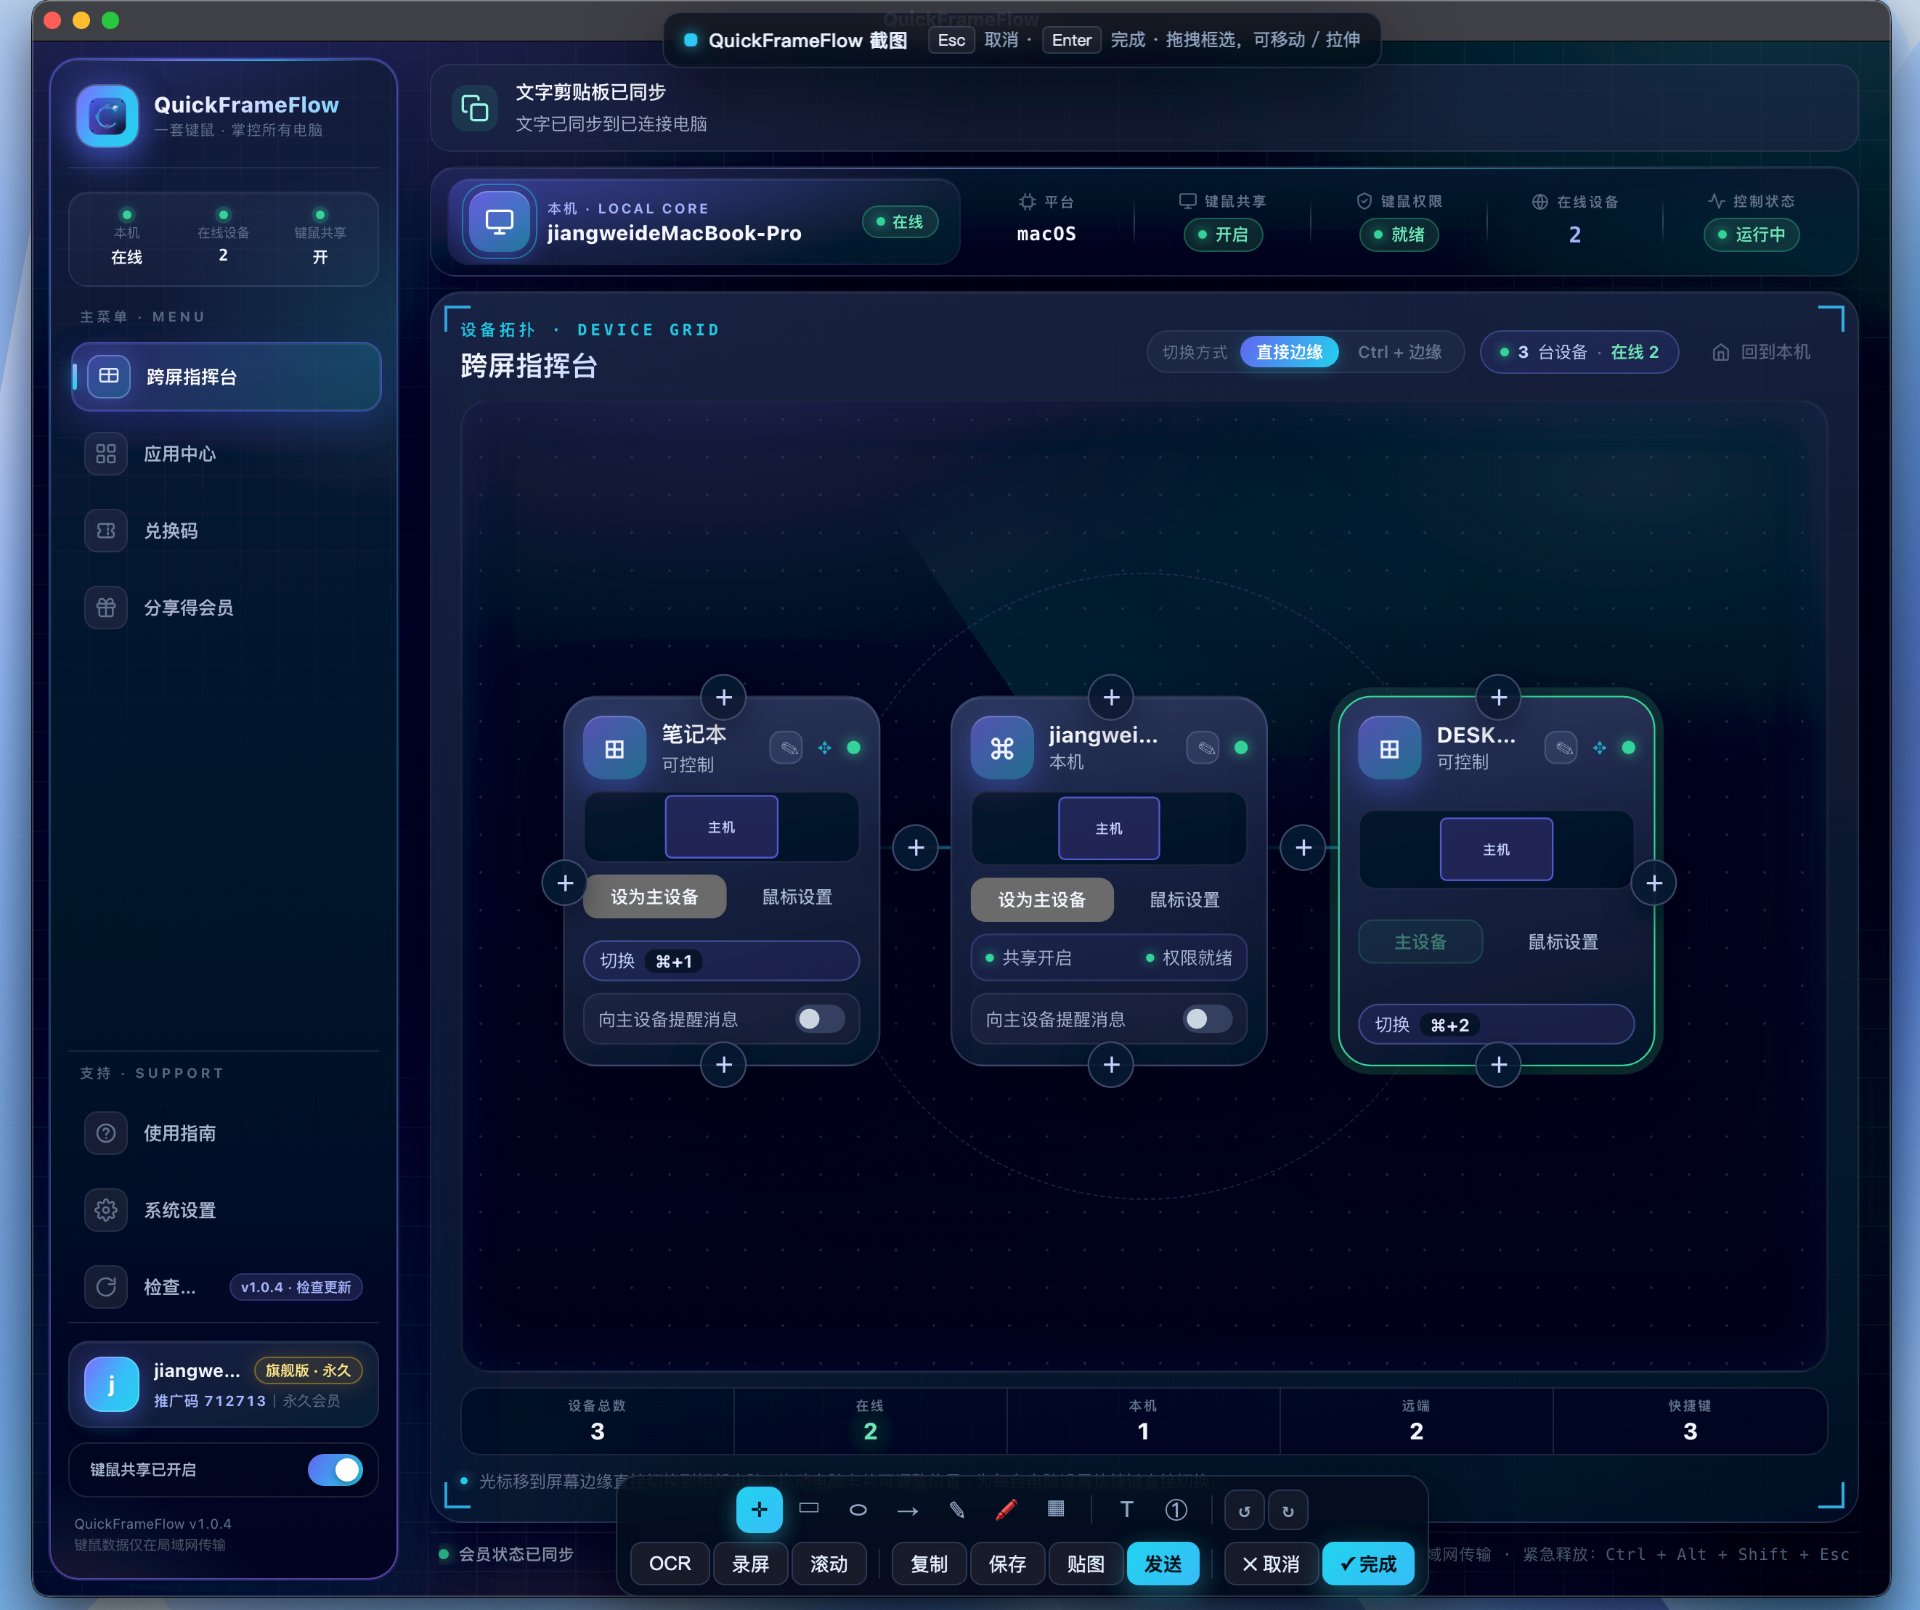Viewport: 1920px width, 1610px height.
Task: Add device between 笔记本 and jiangwei cards
Action: point(916,848)
